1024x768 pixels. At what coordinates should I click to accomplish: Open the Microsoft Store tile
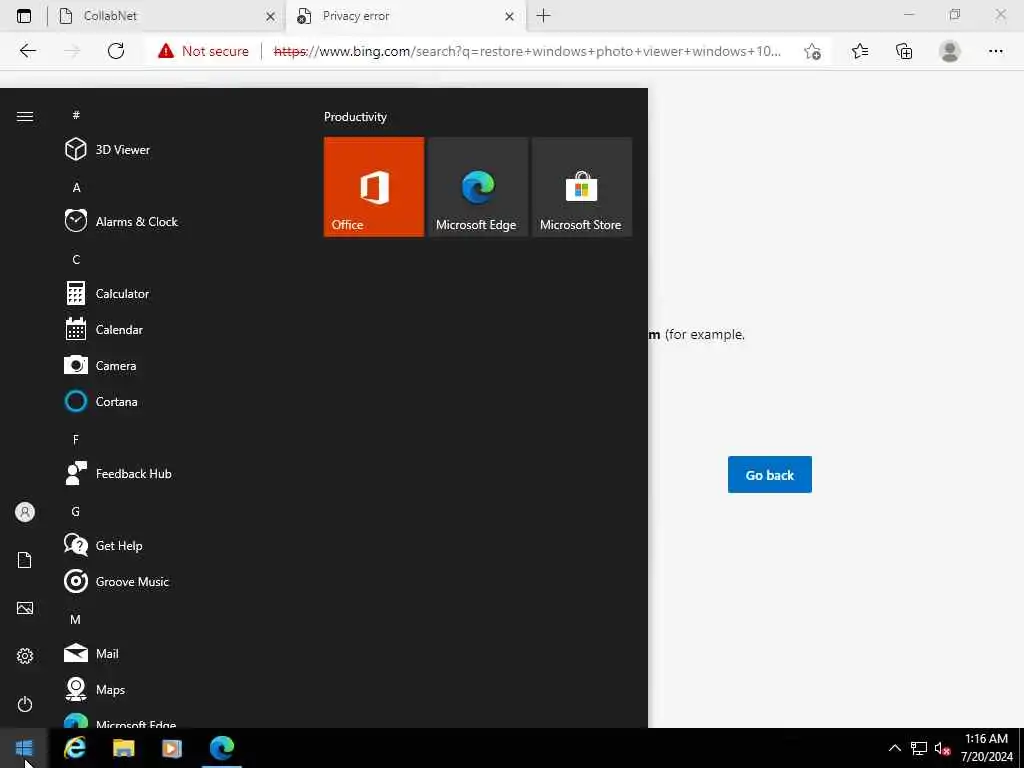tap(582, 187)
